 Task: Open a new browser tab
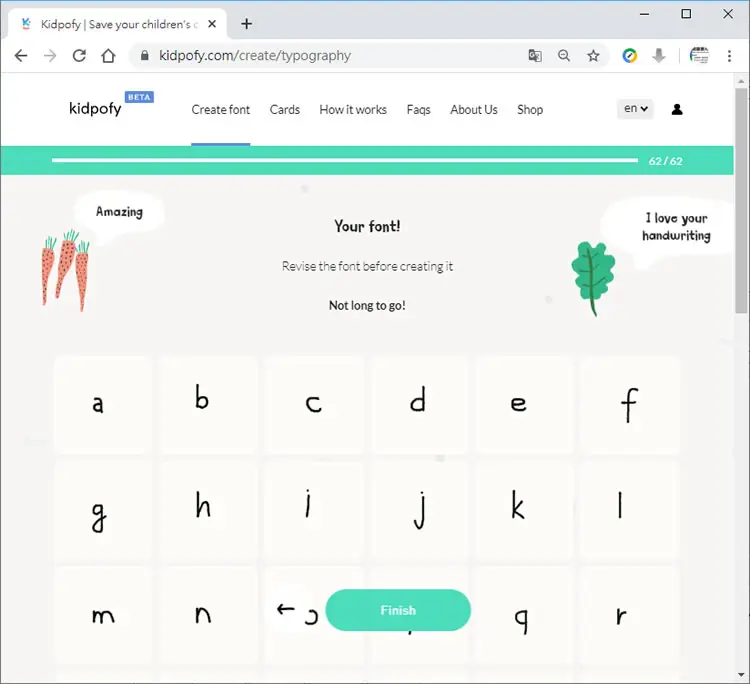246,24
